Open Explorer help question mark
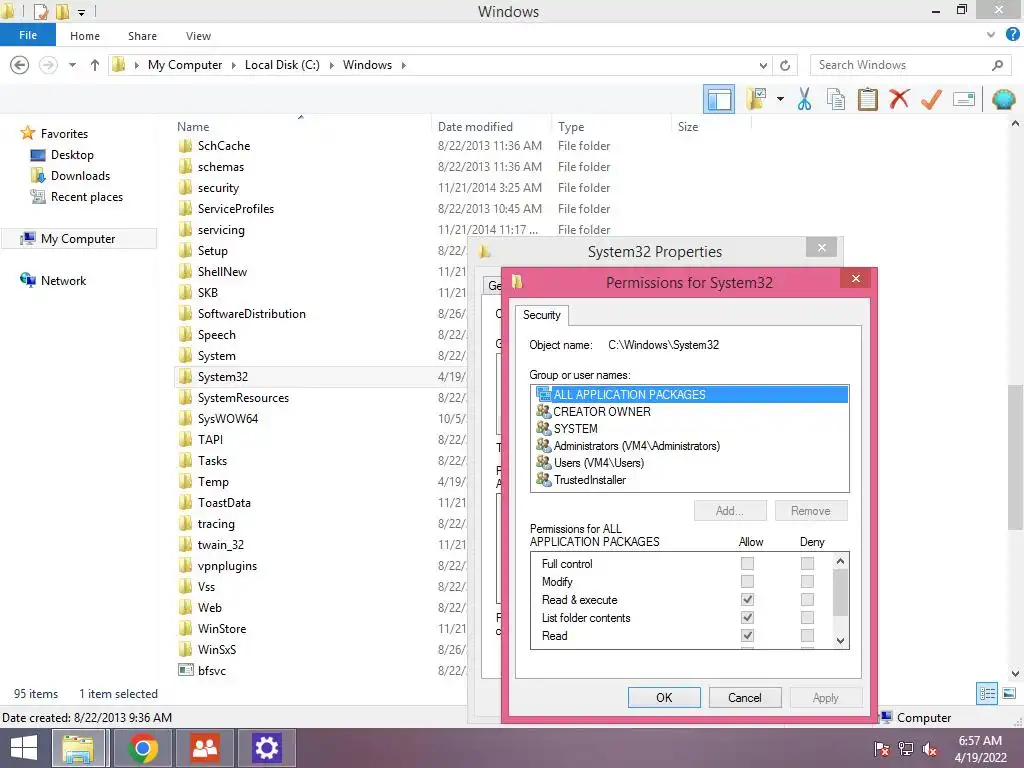 pos(1013,35)
